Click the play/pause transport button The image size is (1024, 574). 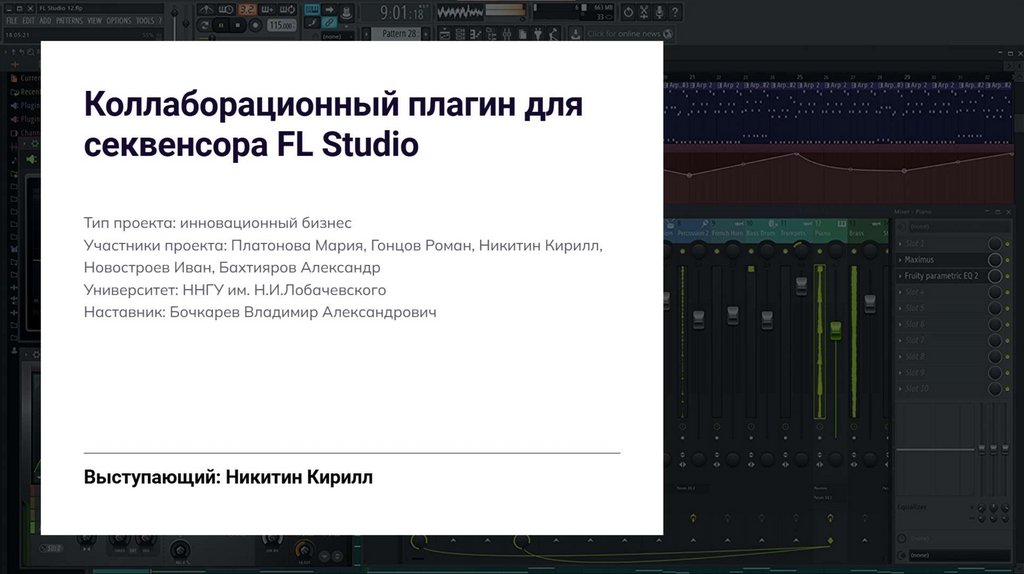pyautogui.click(x=221, y=25)
